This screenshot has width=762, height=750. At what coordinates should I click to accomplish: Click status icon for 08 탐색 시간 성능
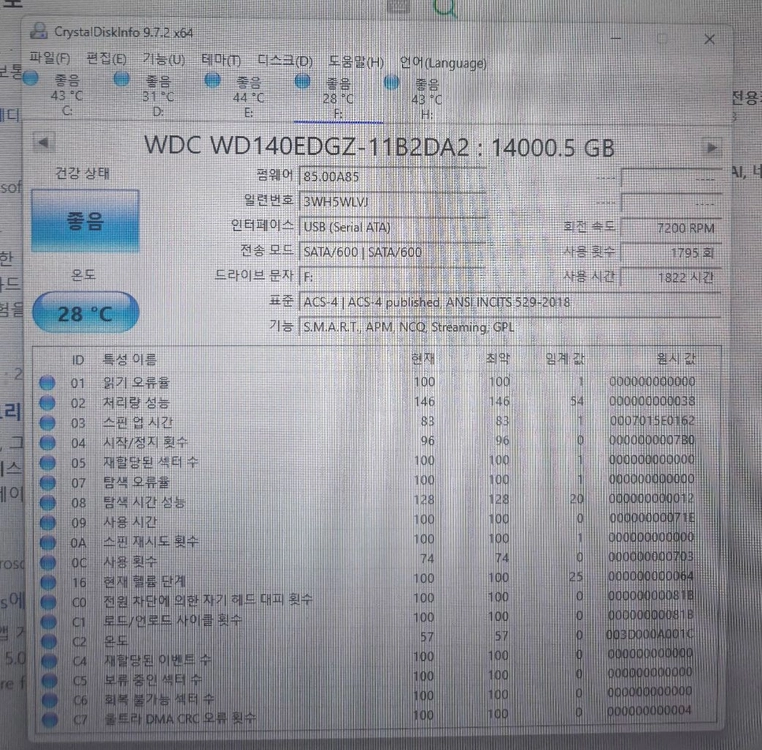click(x=48, y=502)
